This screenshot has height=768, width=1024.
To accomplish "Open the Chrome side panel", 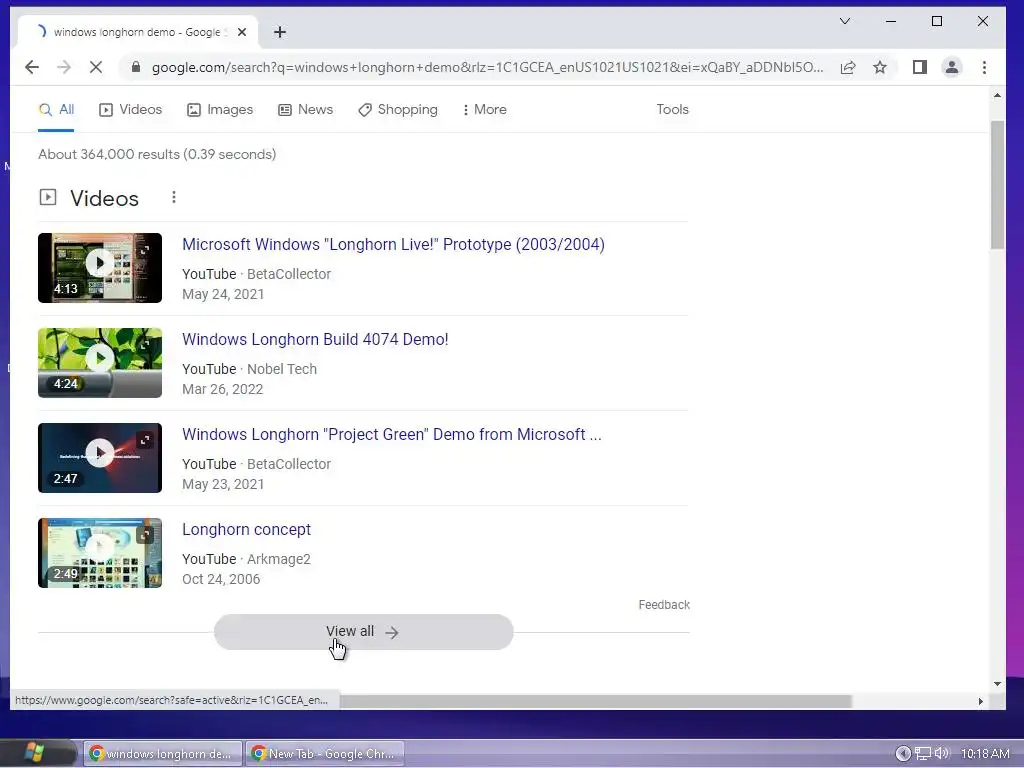I will coord(920,67).
